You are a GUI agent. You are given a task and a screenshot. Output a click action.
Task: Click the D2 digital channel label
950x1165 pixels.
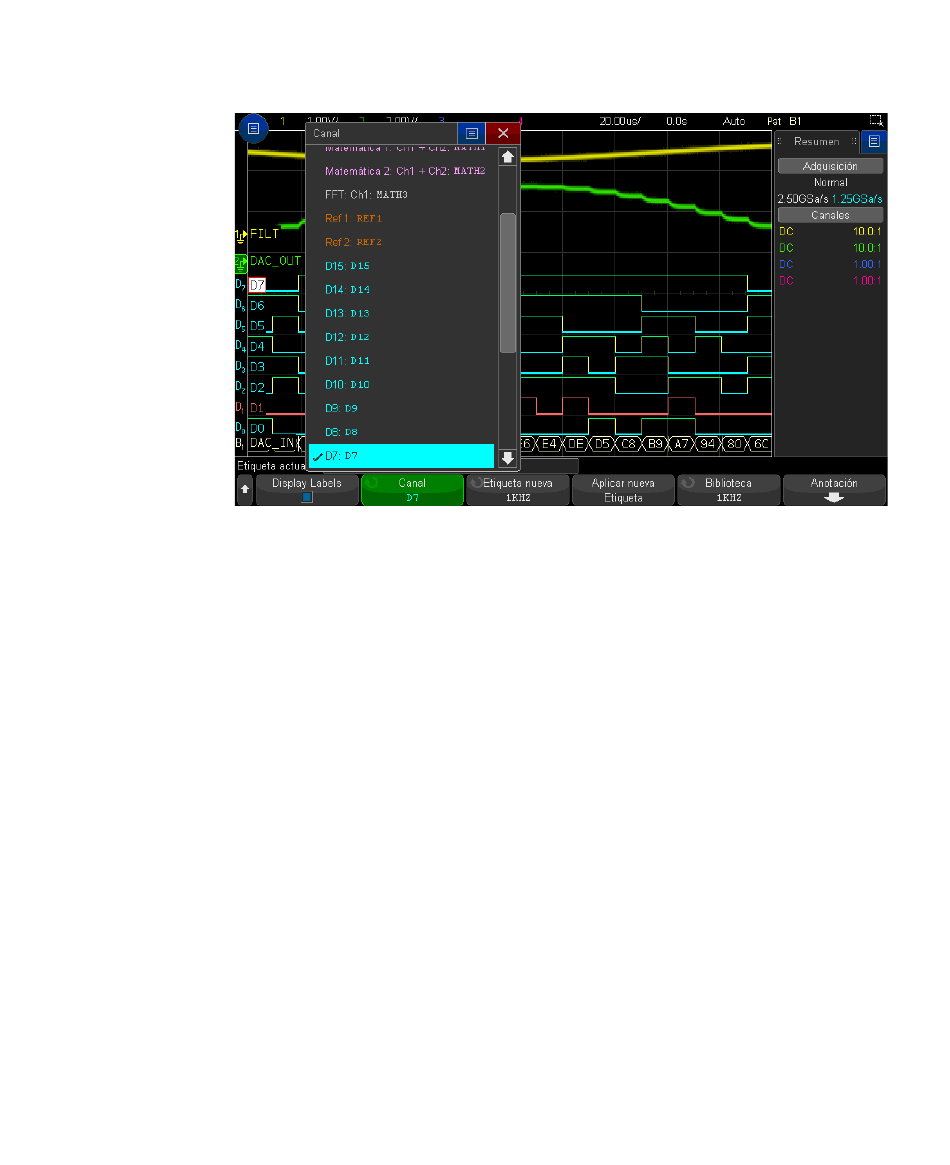point(257,388)
